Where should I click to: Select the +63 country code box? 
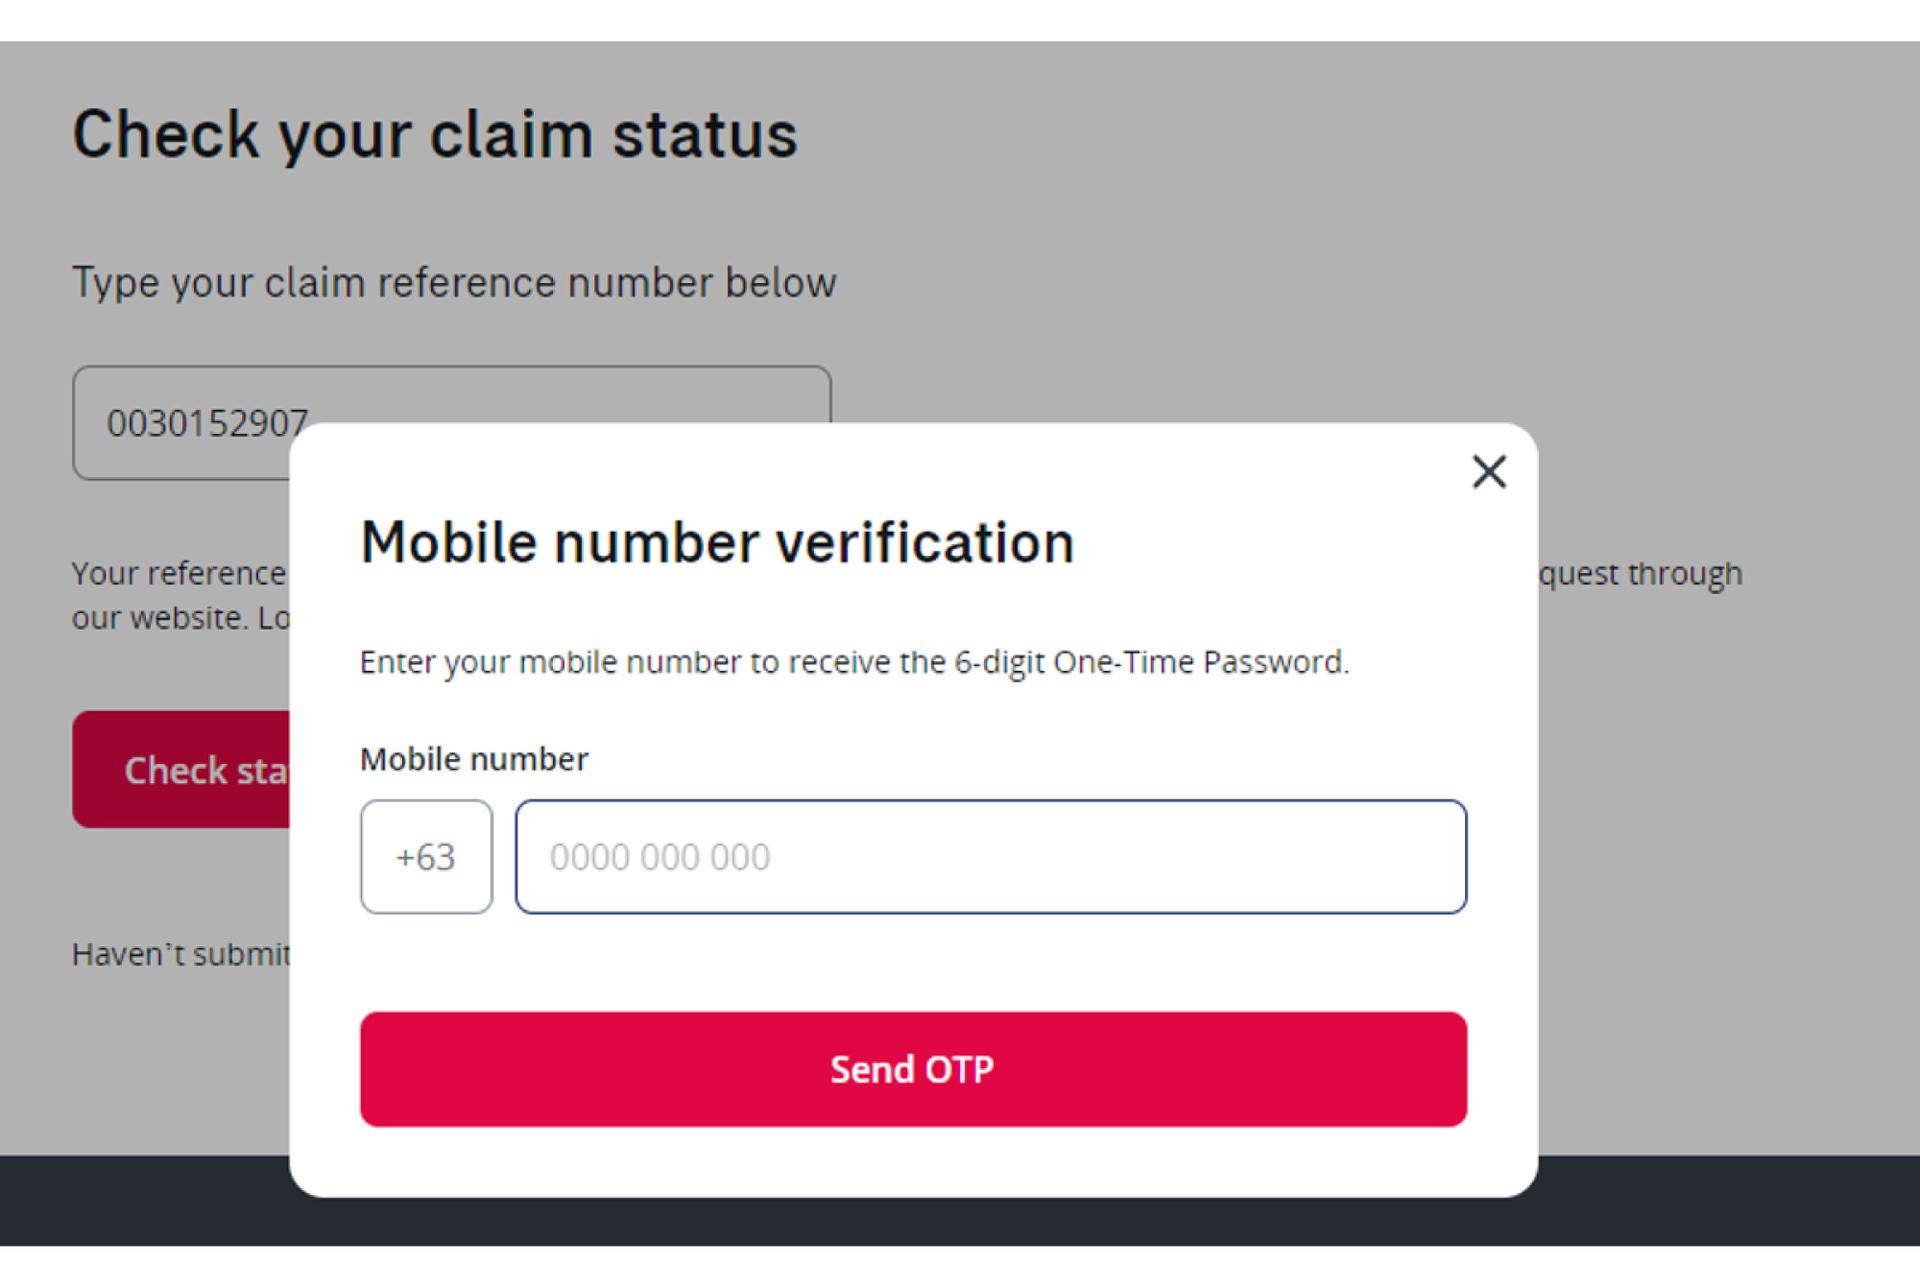(426, 856)
